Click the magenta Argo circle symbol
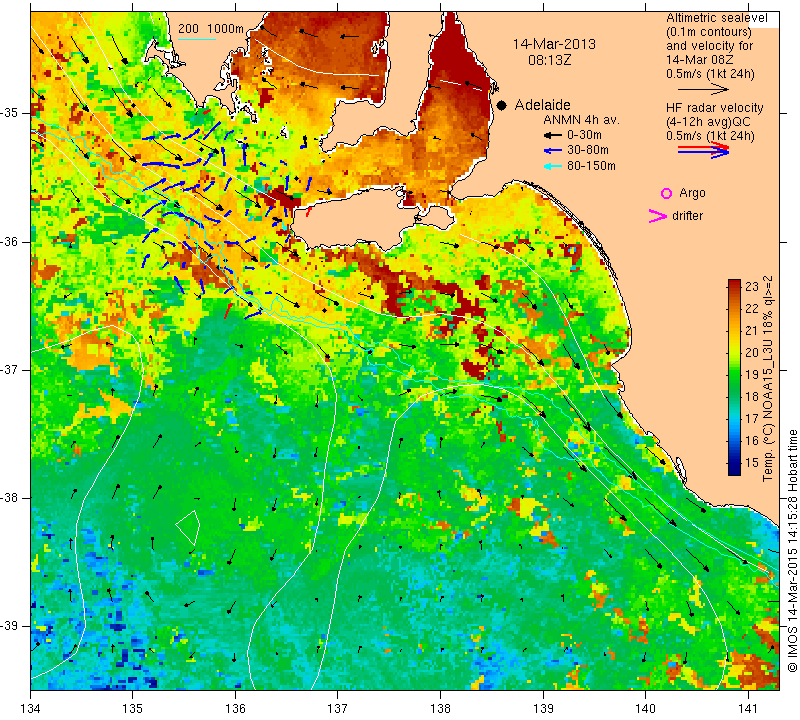 [x=666, y=193]
